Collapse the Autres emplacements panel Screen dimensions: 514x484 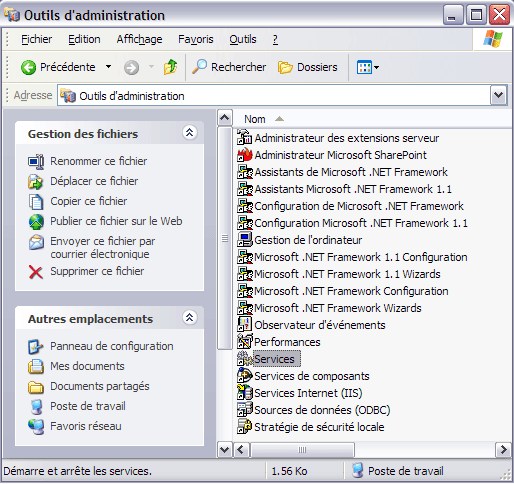point(190,318)
